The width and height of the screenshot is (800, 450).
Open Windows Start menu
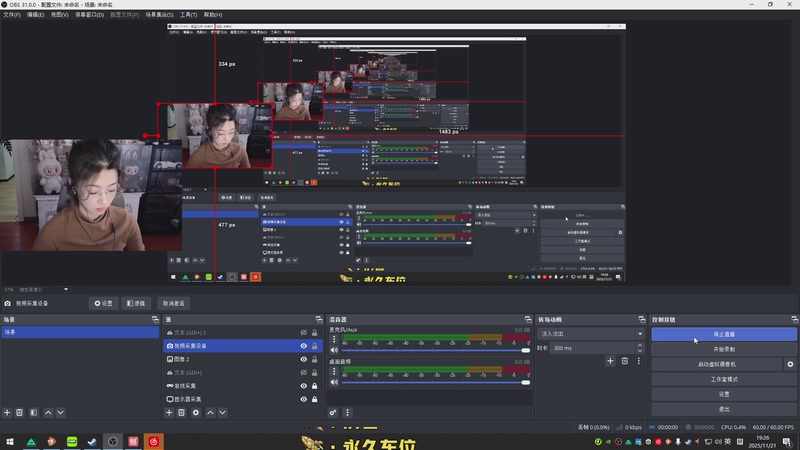10,442
